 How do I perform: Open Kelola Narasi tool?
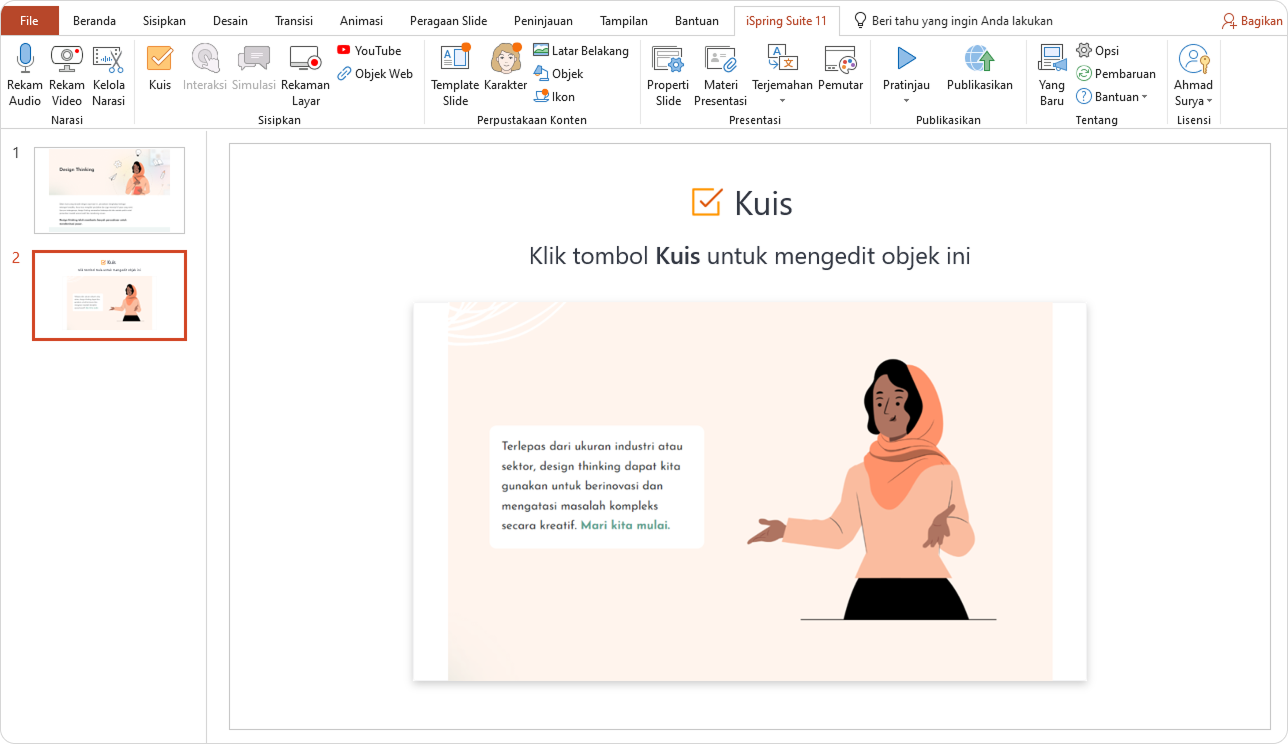pos(108,60)
